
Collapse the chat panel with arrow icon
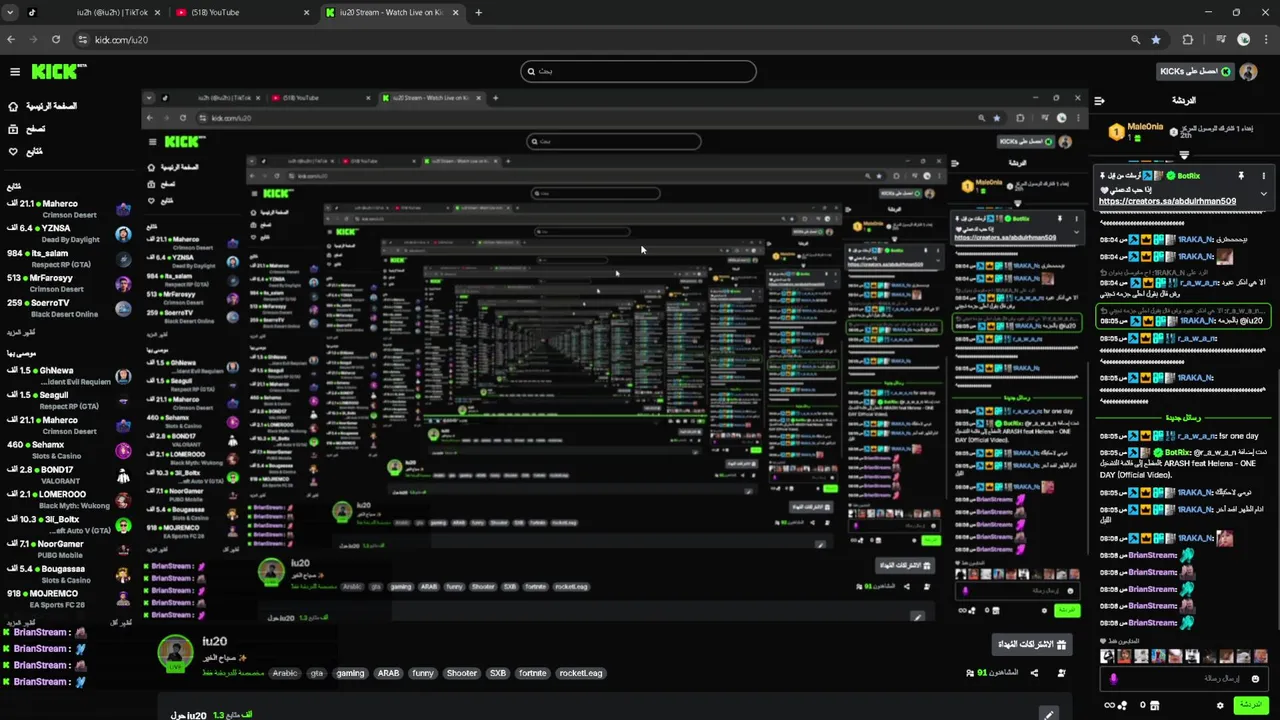1099,100
